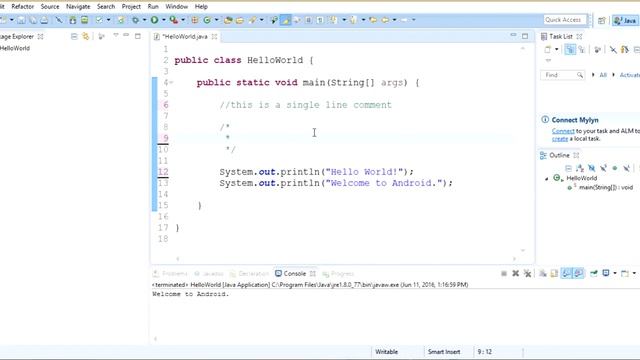Click the Quick Access search field
The image size is (640, 360).
pos(565,20)
